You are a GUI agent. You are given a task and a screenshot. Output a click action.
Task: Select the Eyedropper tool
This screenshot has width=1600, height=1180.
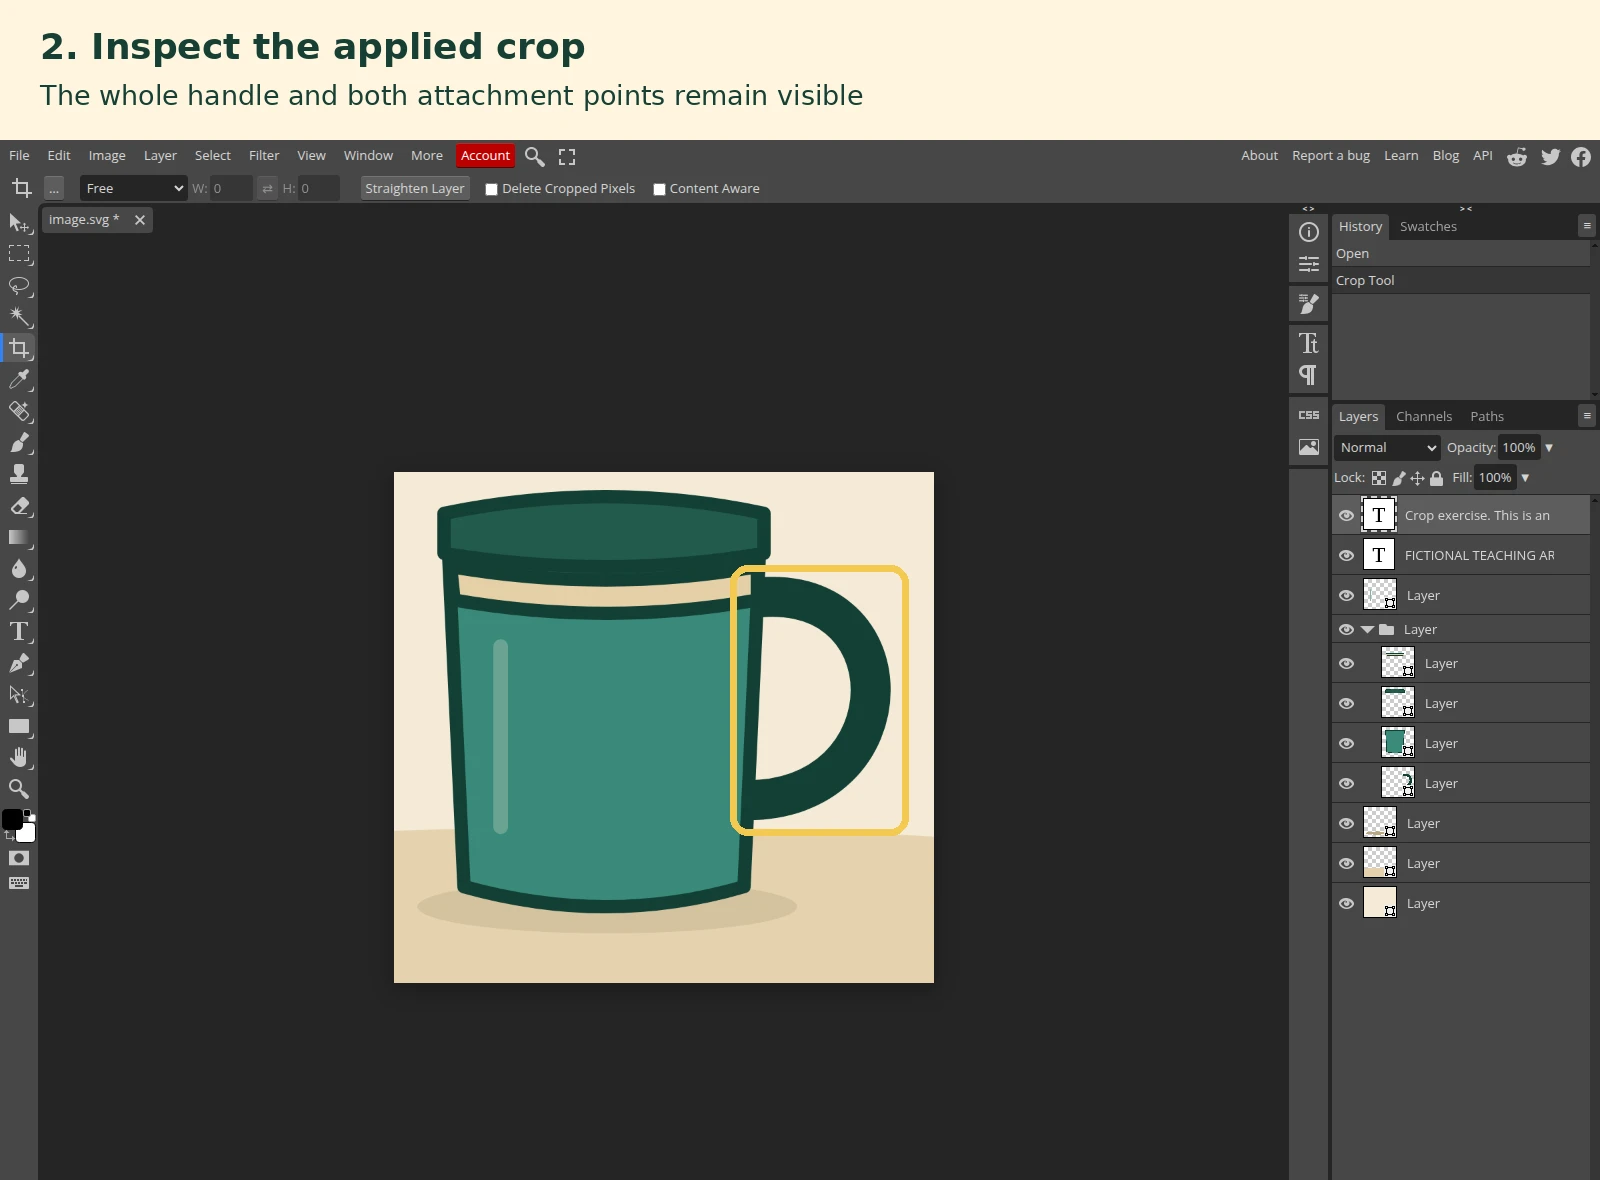pyautogui.click(x=19, y=380)
